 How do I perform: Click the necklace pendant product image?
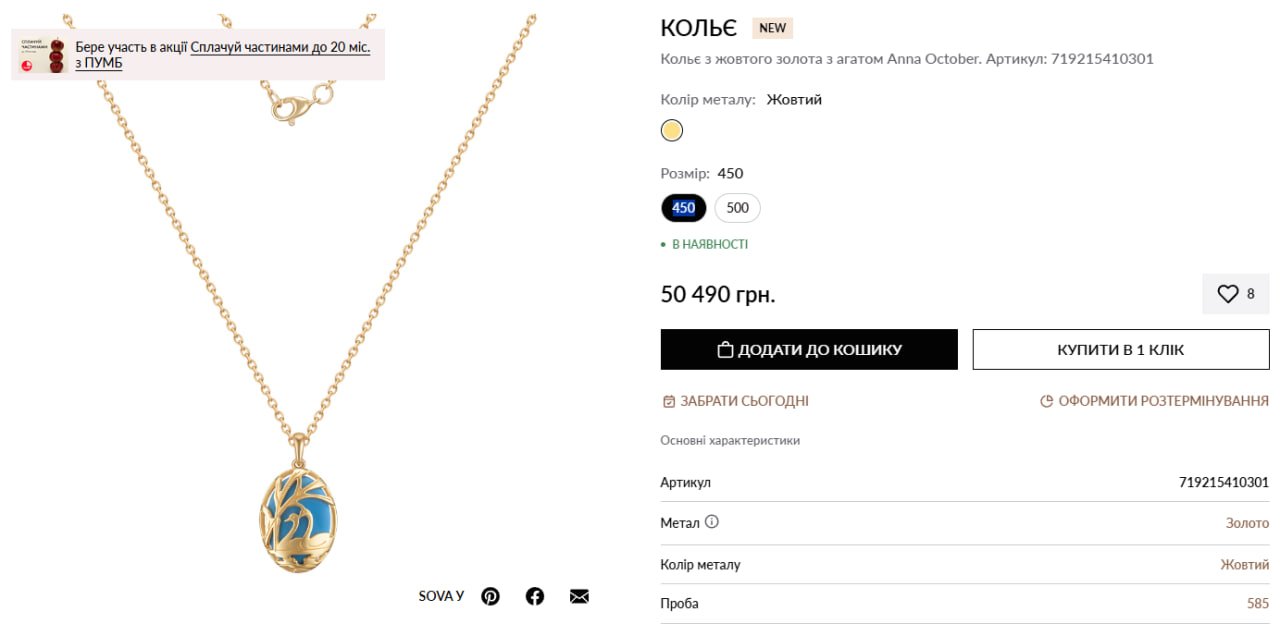point(300,510)
